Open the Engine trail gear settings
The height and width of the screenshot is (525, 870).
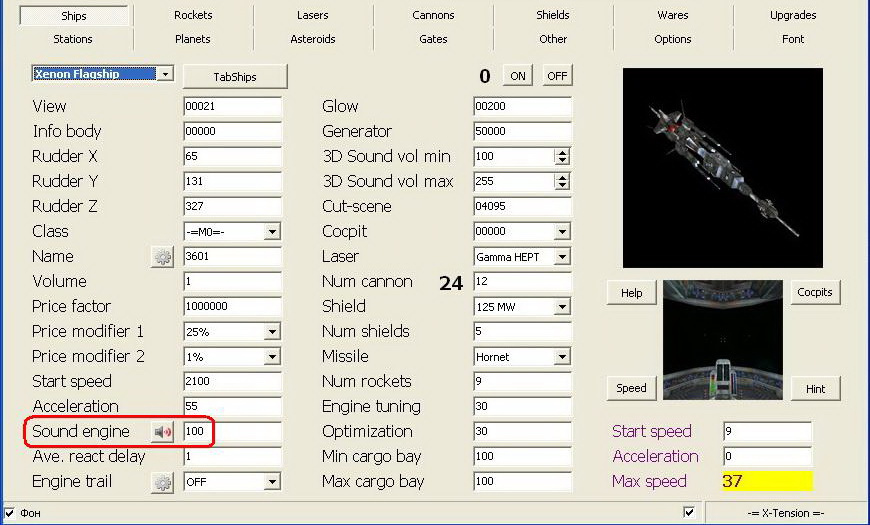pyautogui.click(x=162, y=482)
